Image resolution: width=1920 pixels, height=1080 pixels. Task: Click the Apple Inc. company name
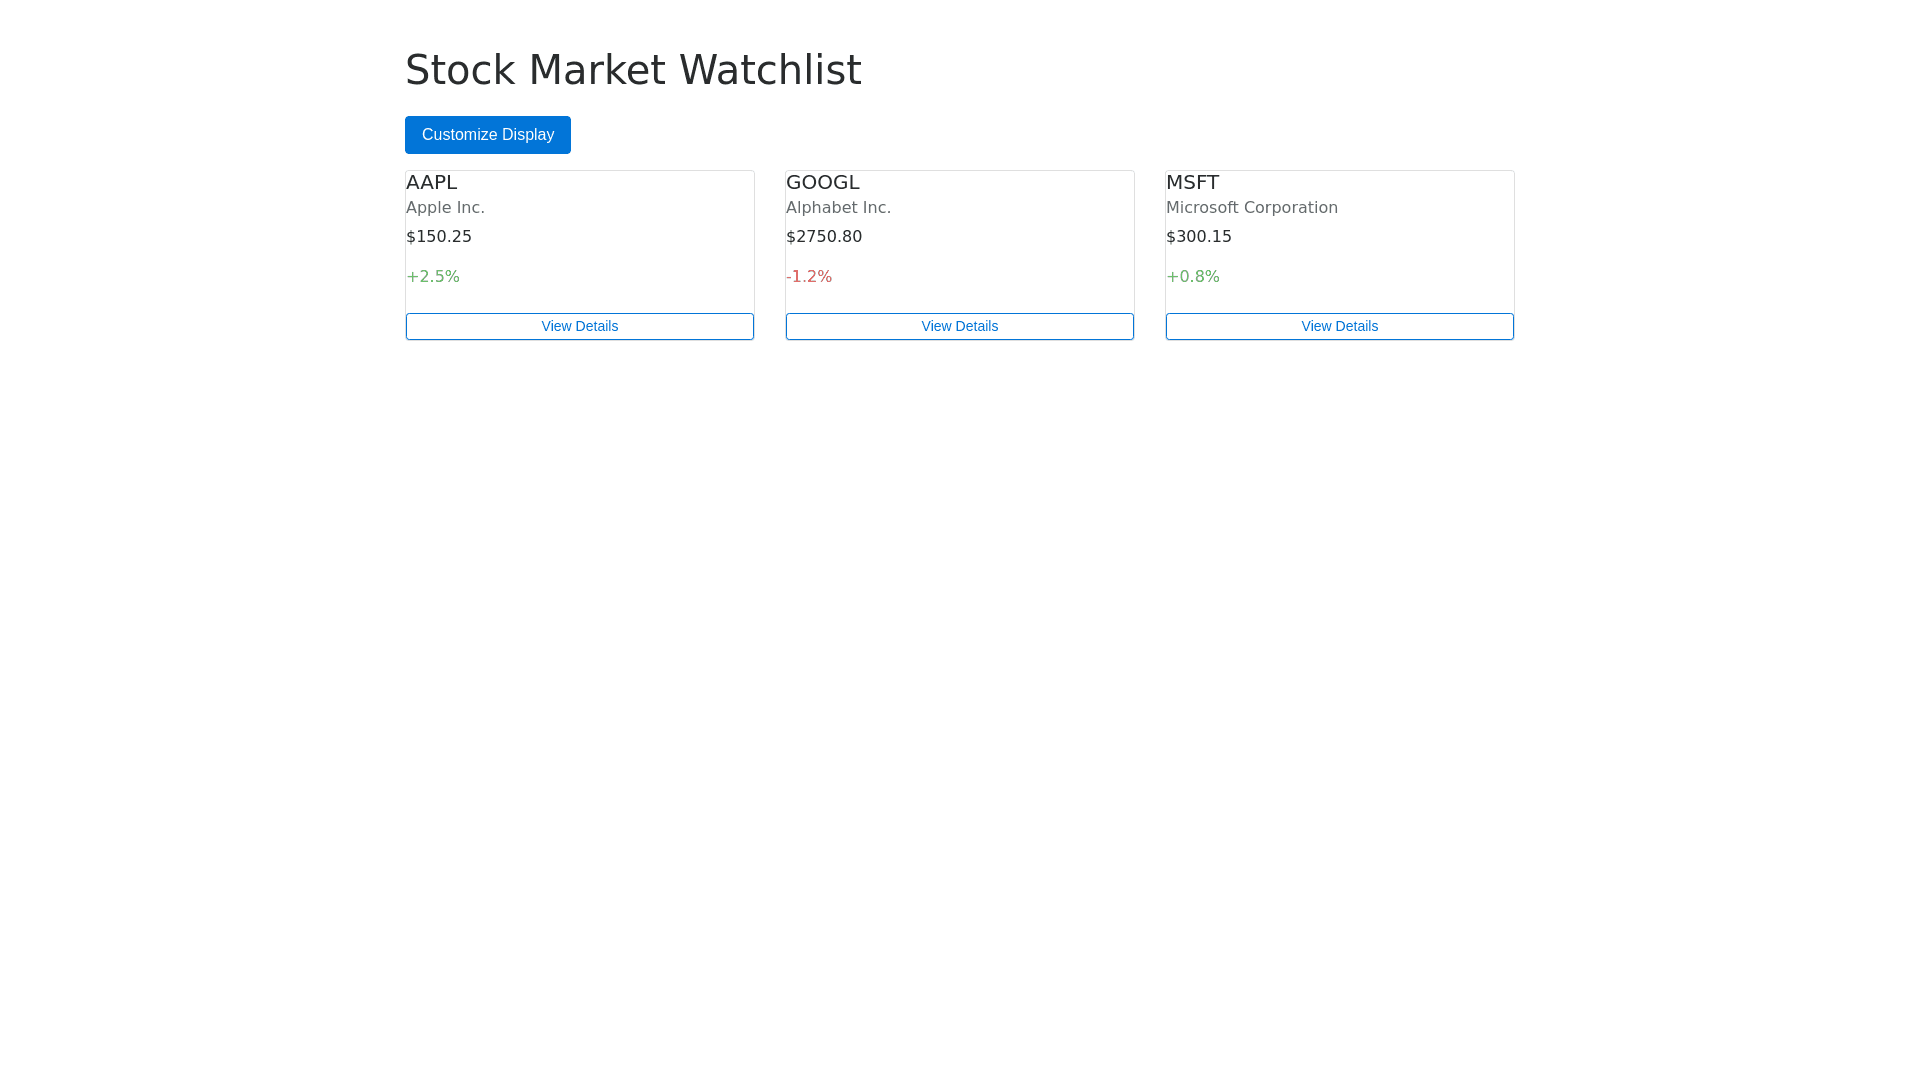pos(445,208)
